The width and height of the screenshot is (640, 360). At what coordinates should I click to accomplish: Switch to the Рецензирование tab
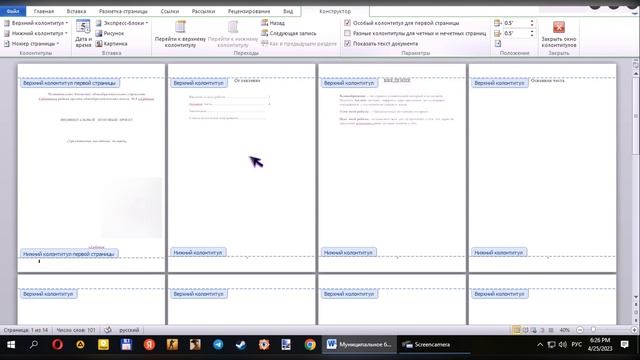coord(249,11)
